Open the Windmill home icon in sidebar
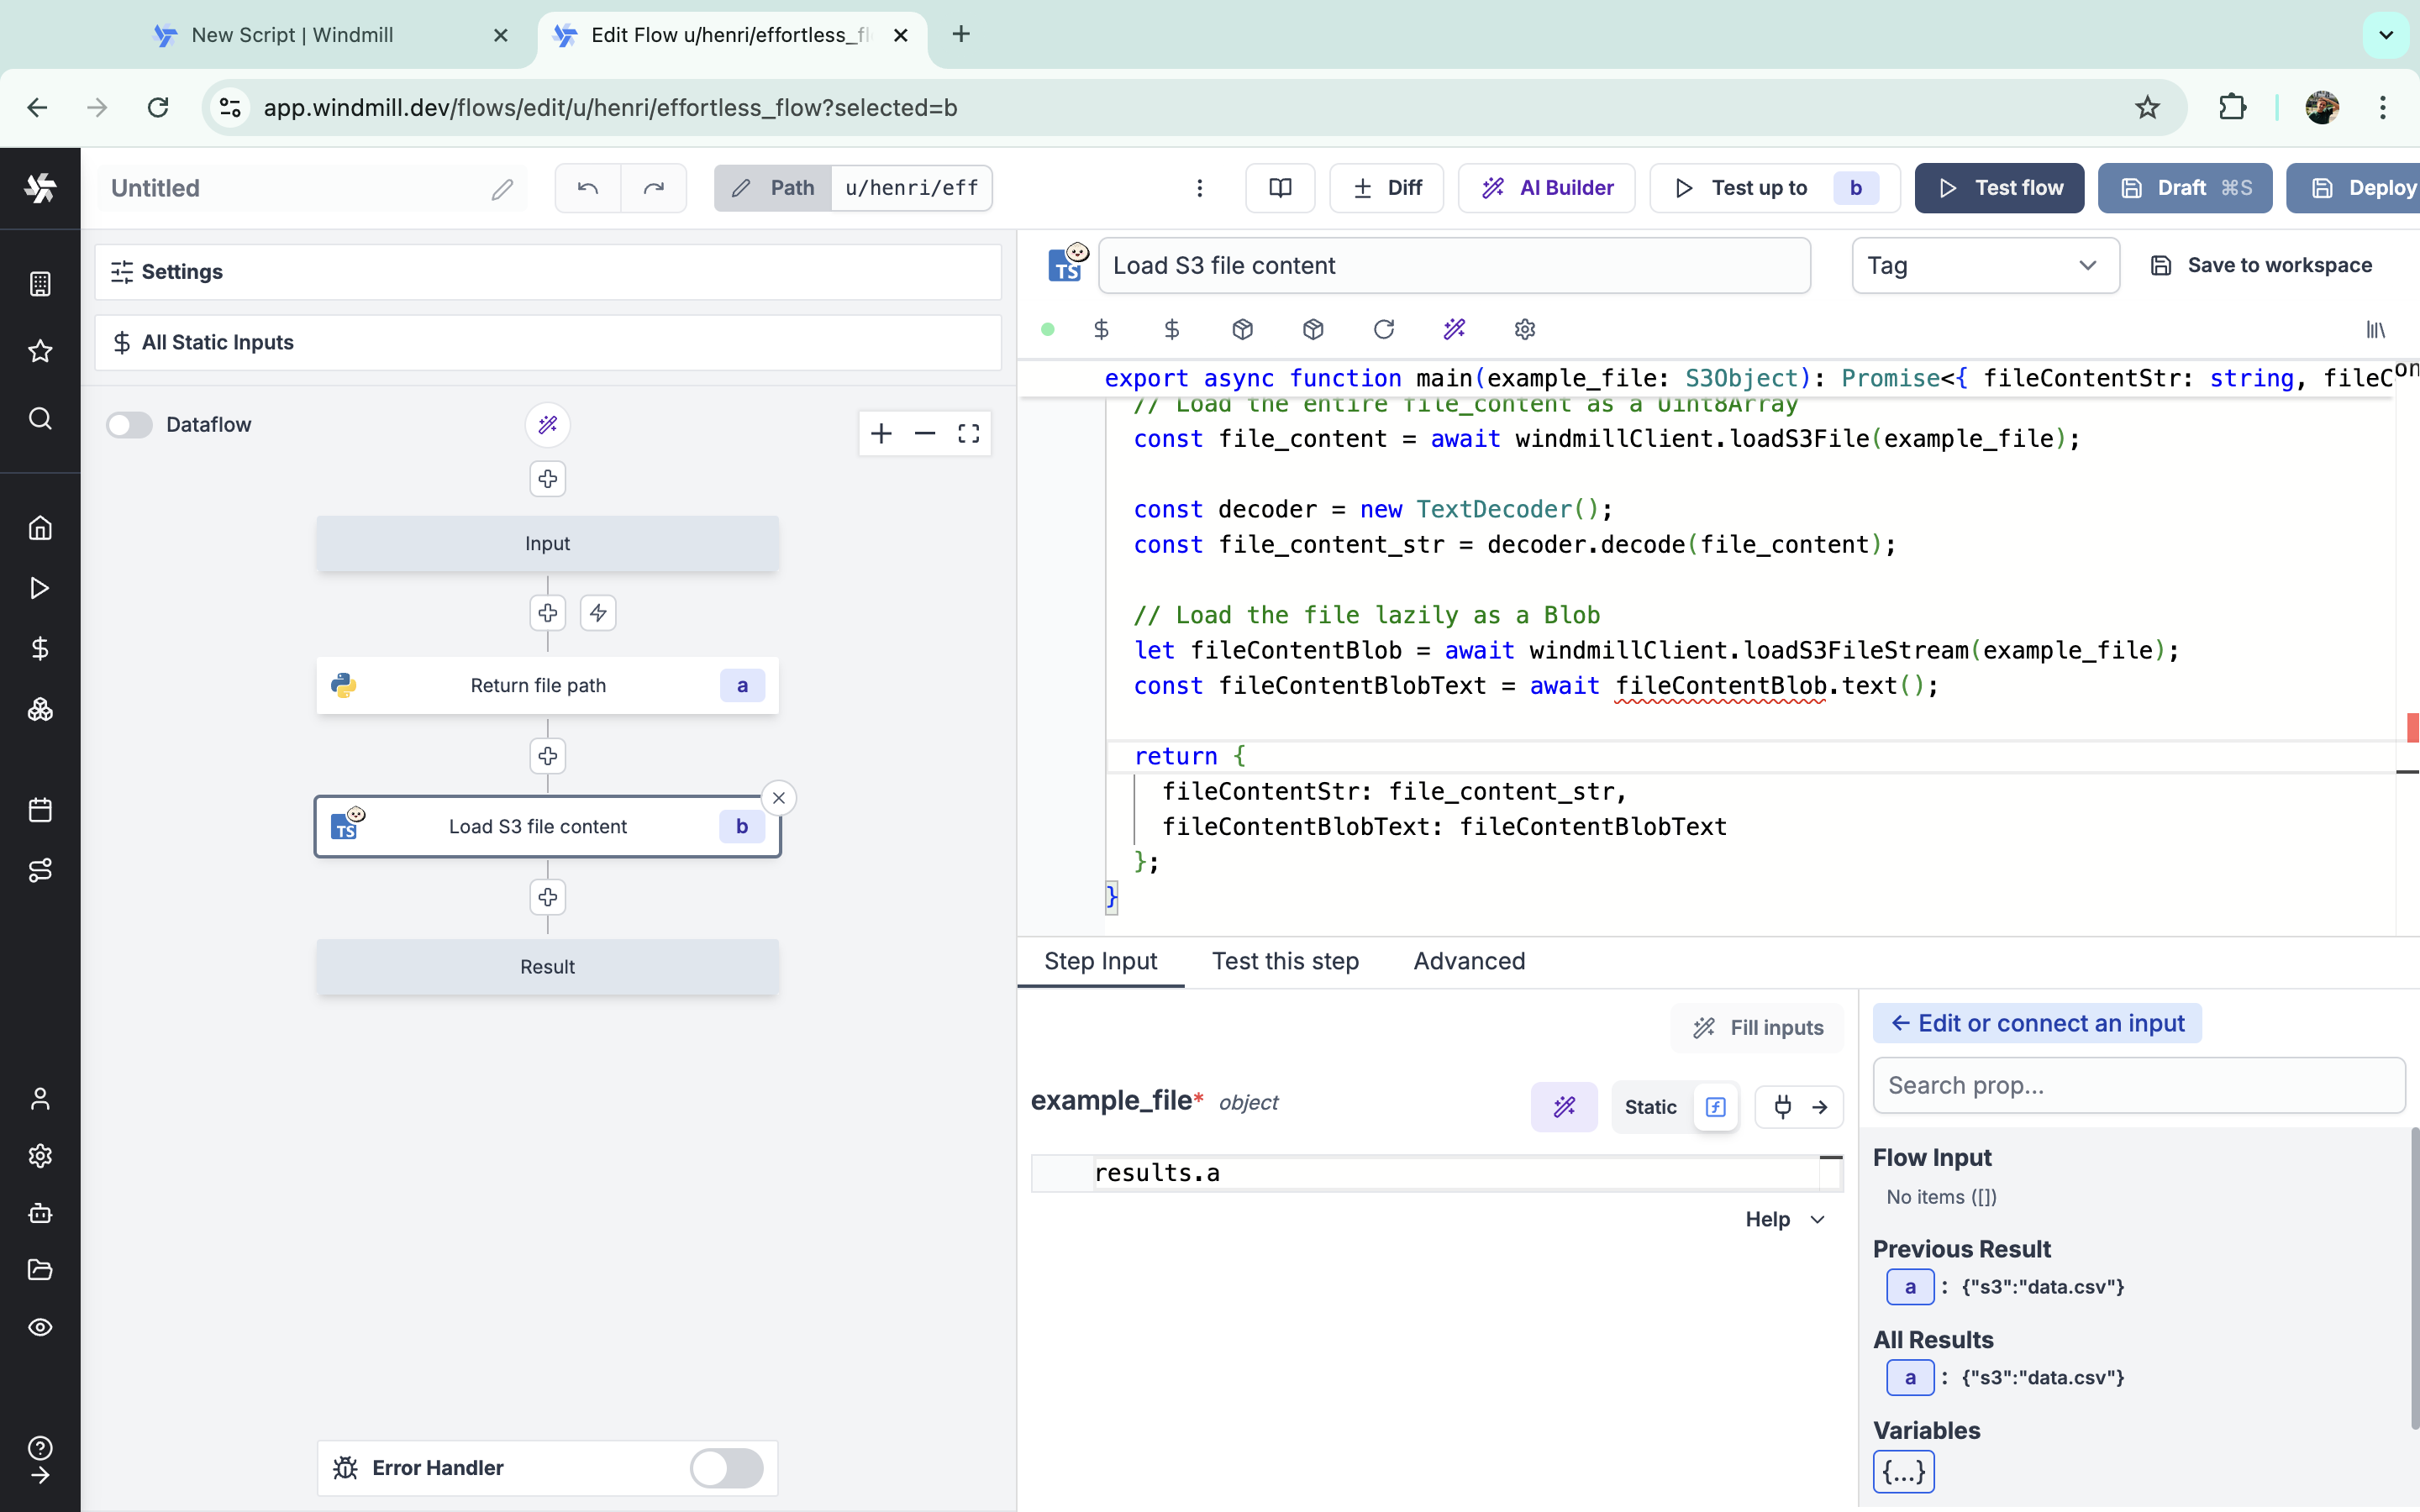Screen dimensions: 2420x1512 (40, 528)
